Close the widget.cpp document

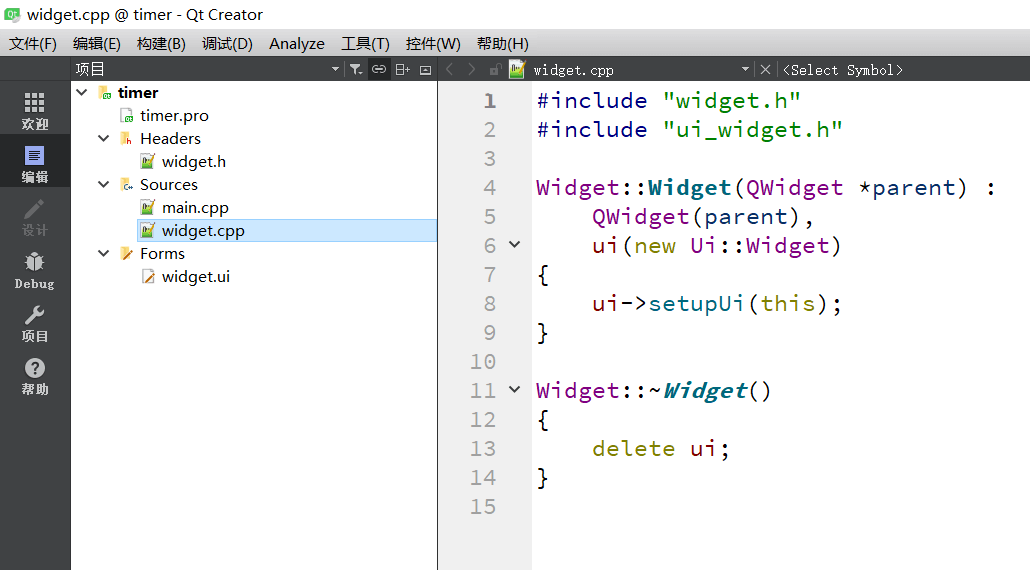click(x=765, y=69)
